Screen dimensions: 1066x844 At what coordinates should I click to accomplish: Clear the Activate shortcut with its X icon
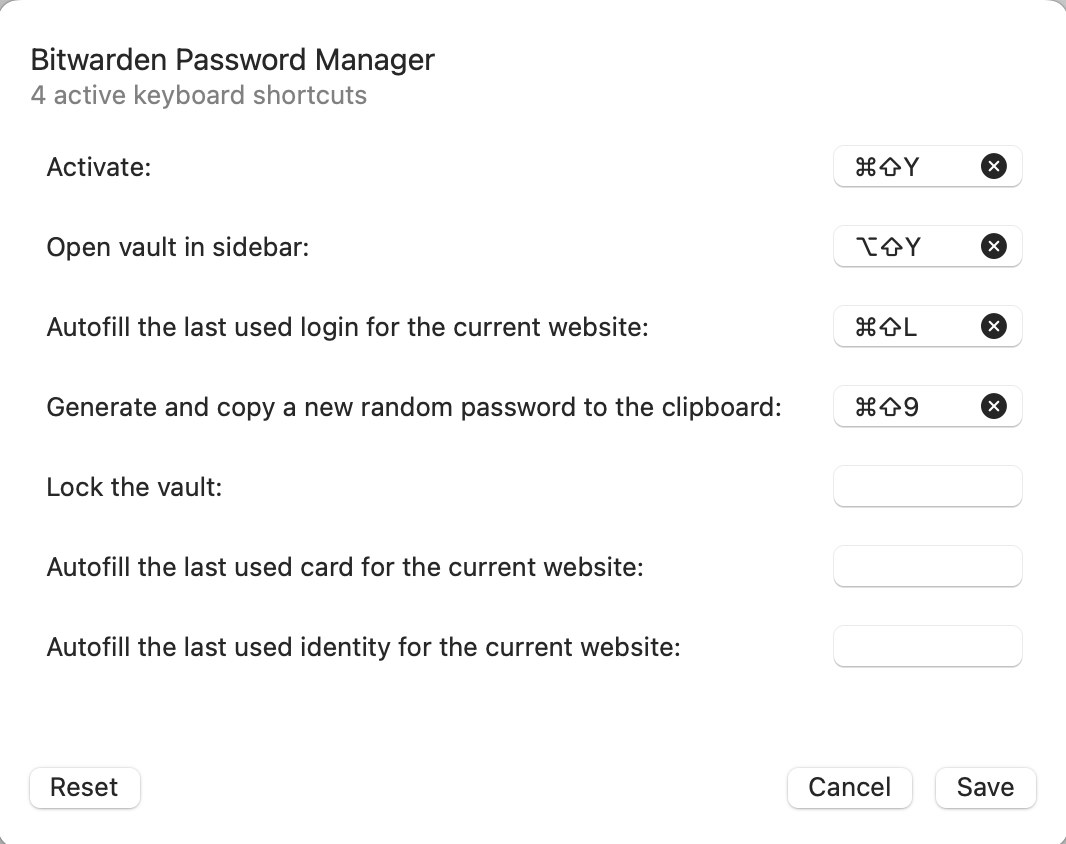click(x=993, y=167)
